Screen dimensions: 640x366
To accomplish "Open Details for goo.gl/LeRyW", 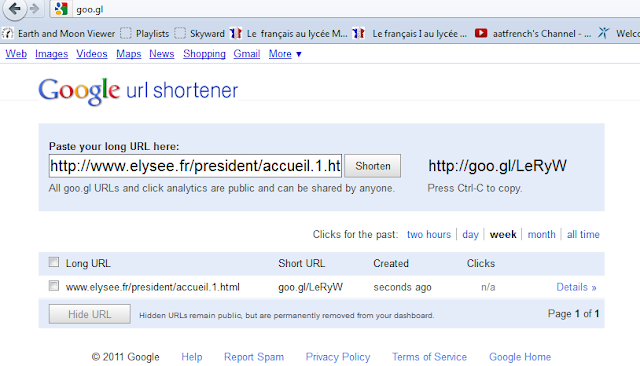I will (576, 287).
